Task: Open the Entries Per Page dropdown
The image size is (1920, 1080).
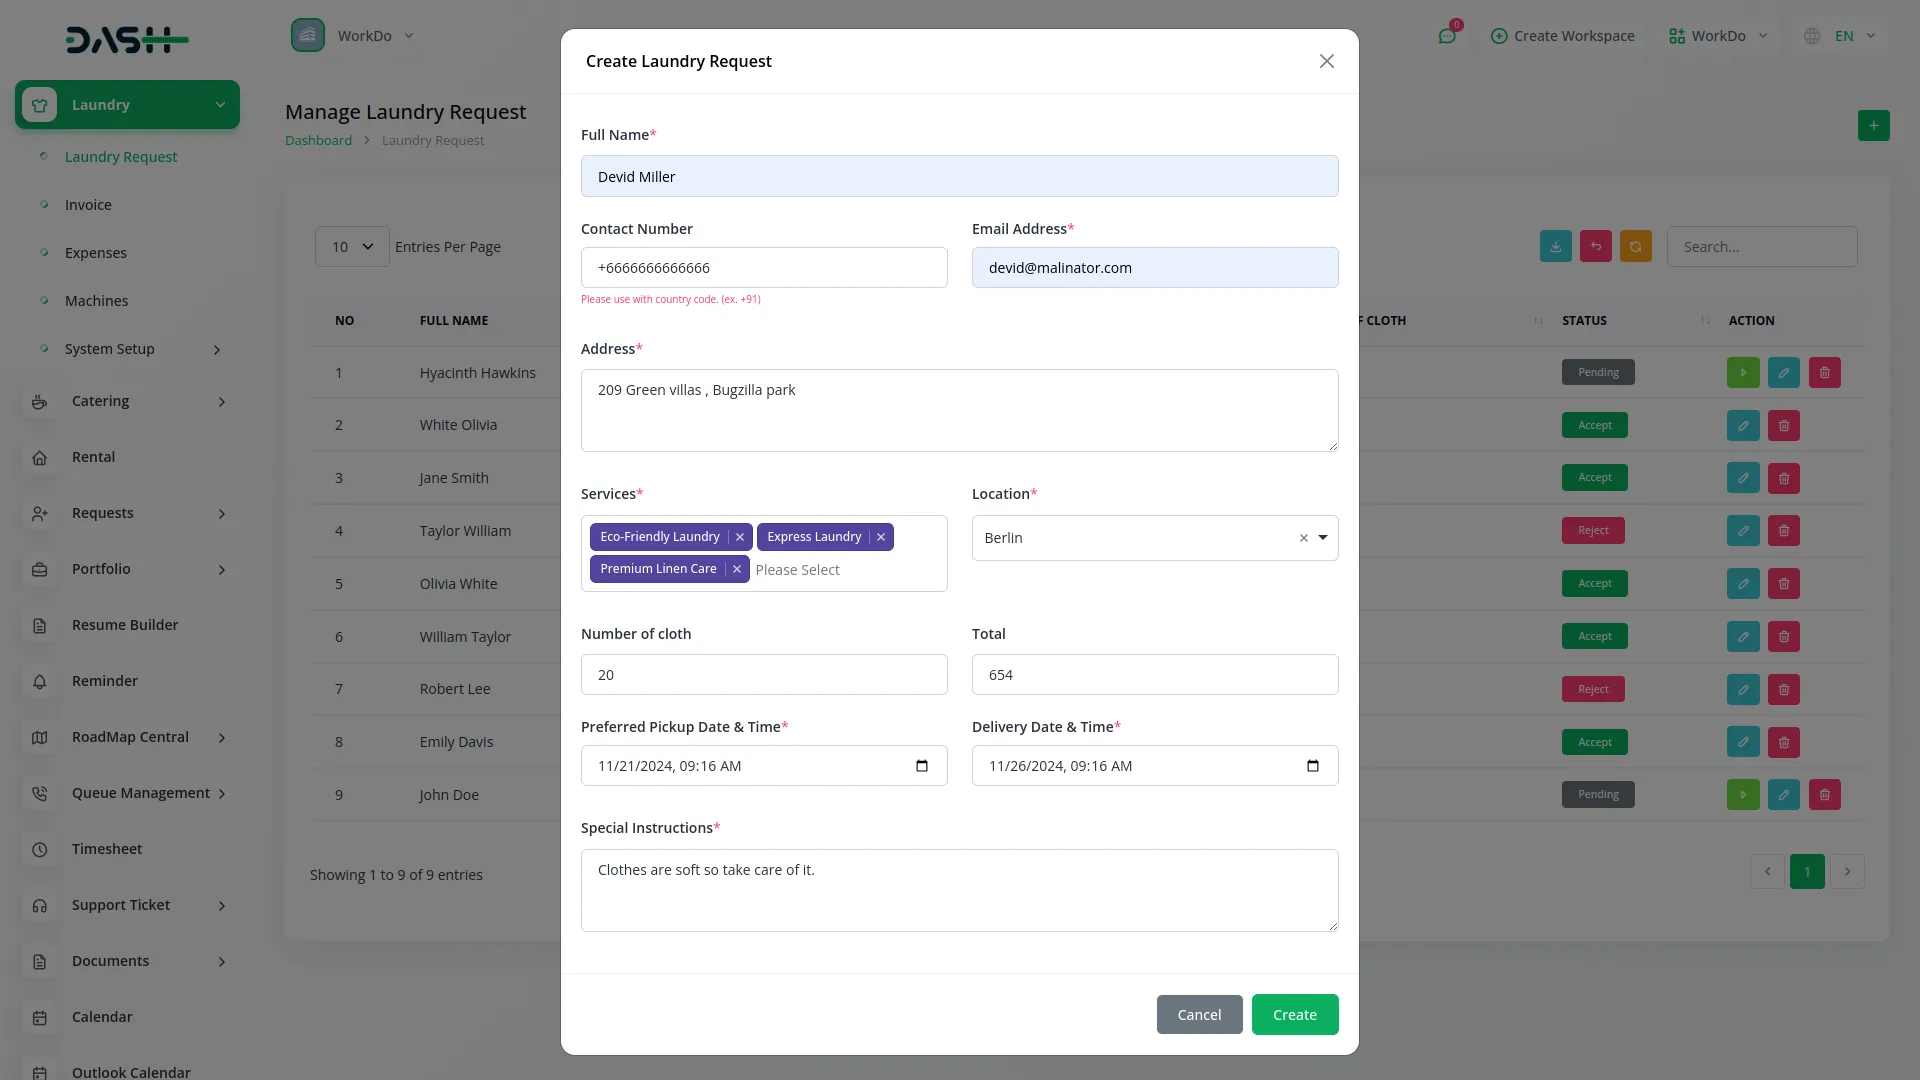Action: coord(350,246)
